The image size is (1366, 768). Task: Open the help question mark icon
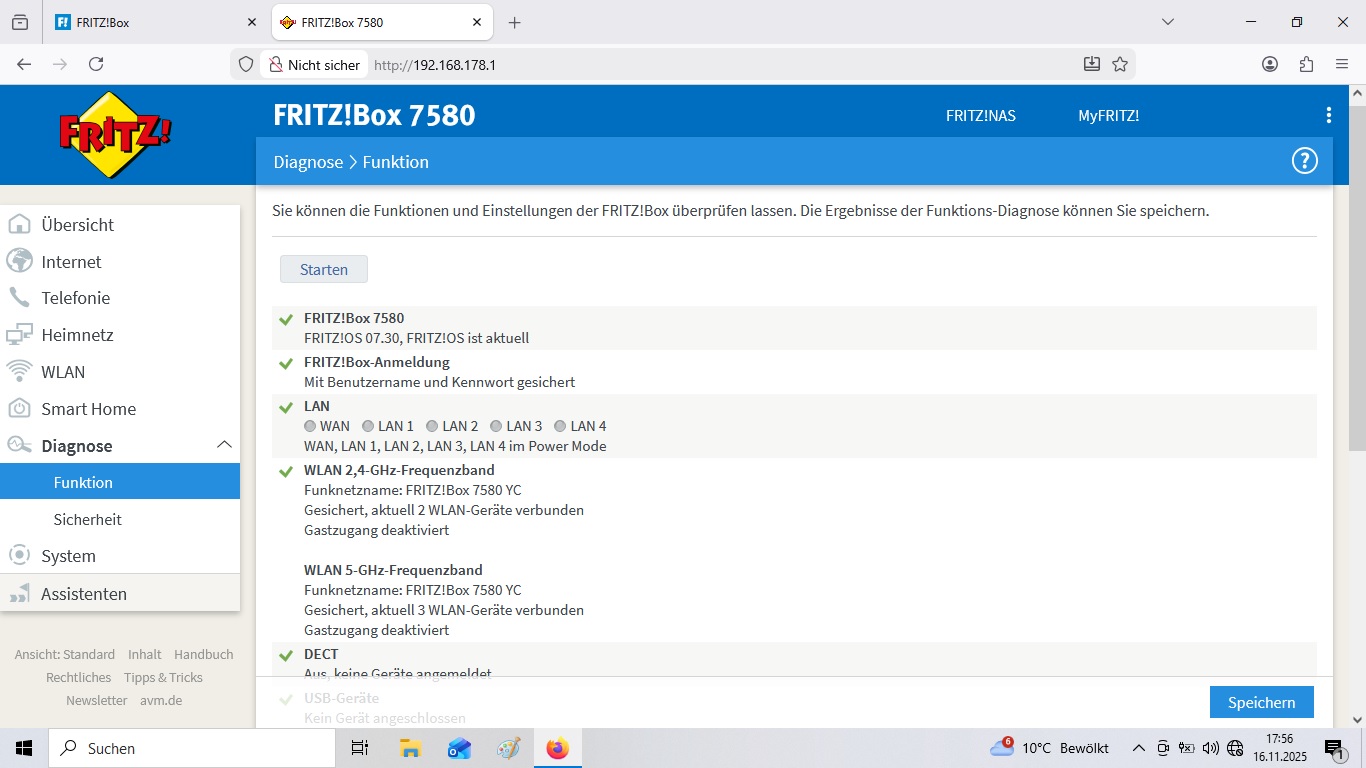[1304, 161]
